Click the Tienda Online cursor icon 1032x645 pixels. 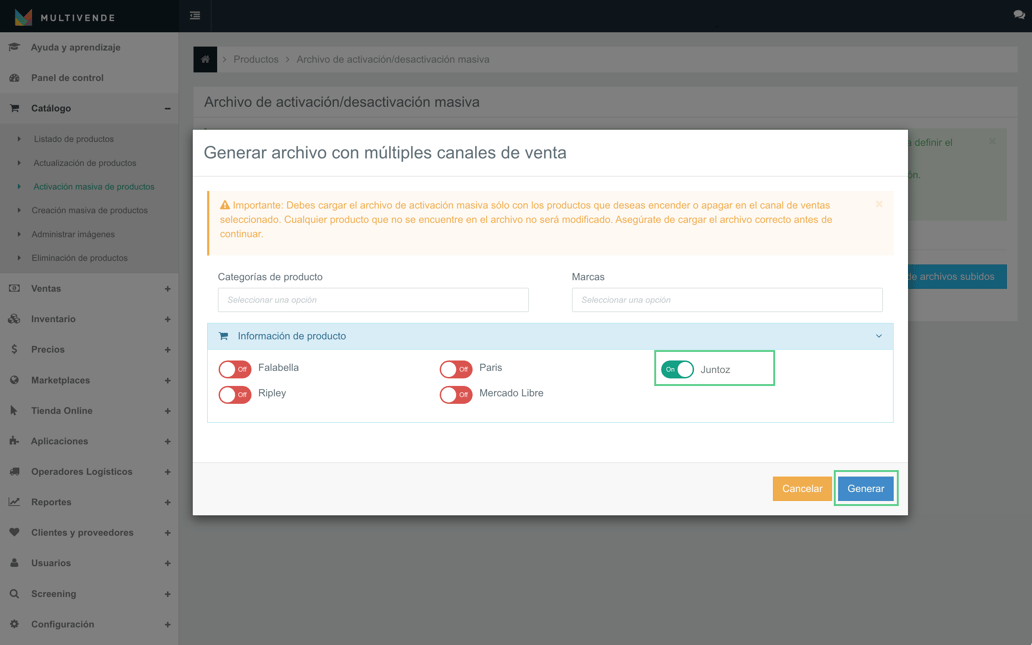[x=14, y=411]
